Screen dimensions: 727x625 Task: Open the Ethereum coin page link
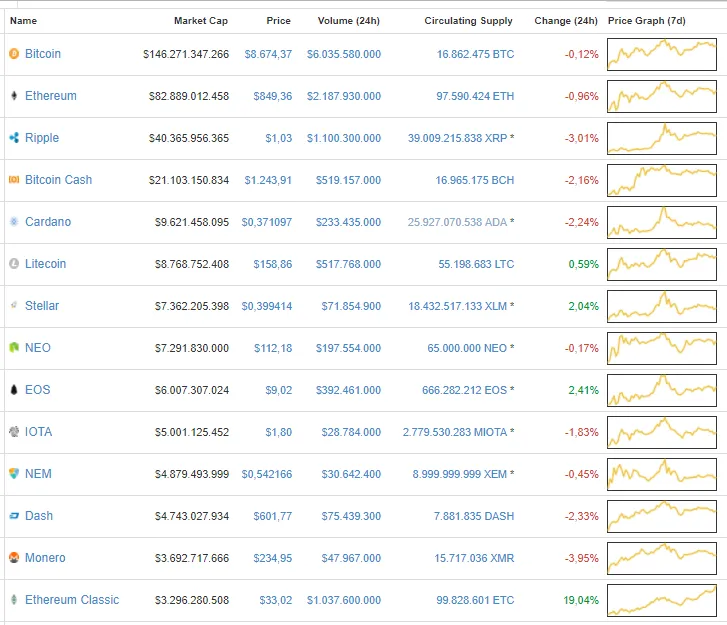pyautogui.click(x=51, y=96)
